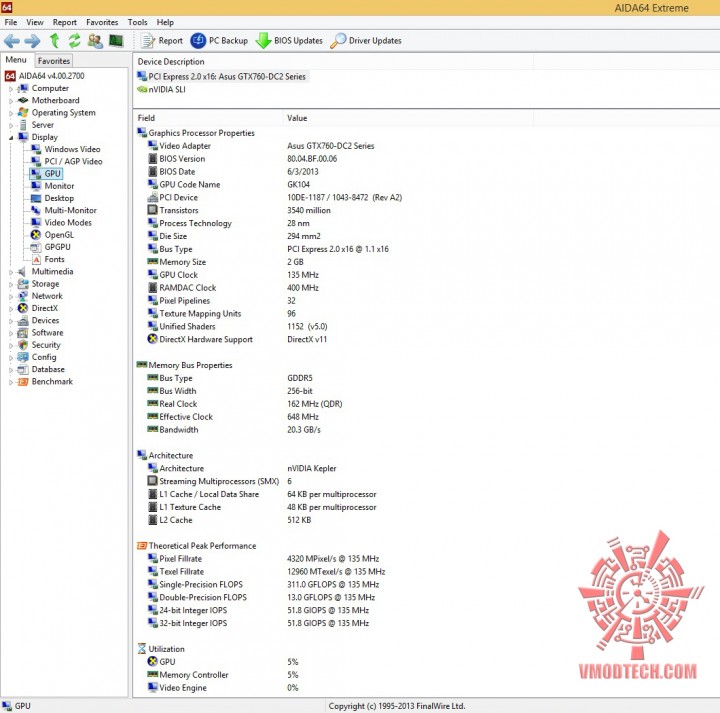This screenshot has height=713, width=720.
Task: Click the Devices icon in tree
Action: click(x=23, y=320)
